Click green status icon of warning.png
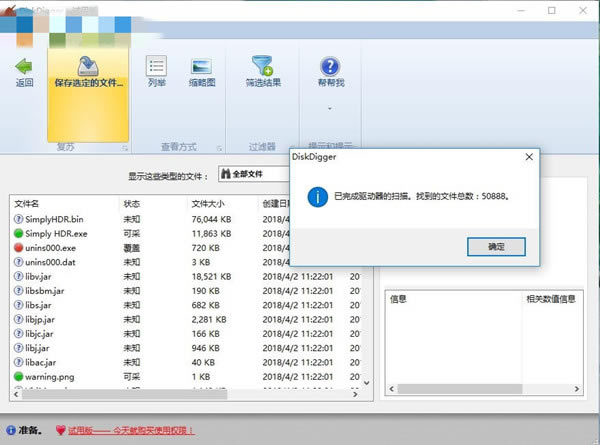Viewport: 600px width, 445px height. [18, 377]
